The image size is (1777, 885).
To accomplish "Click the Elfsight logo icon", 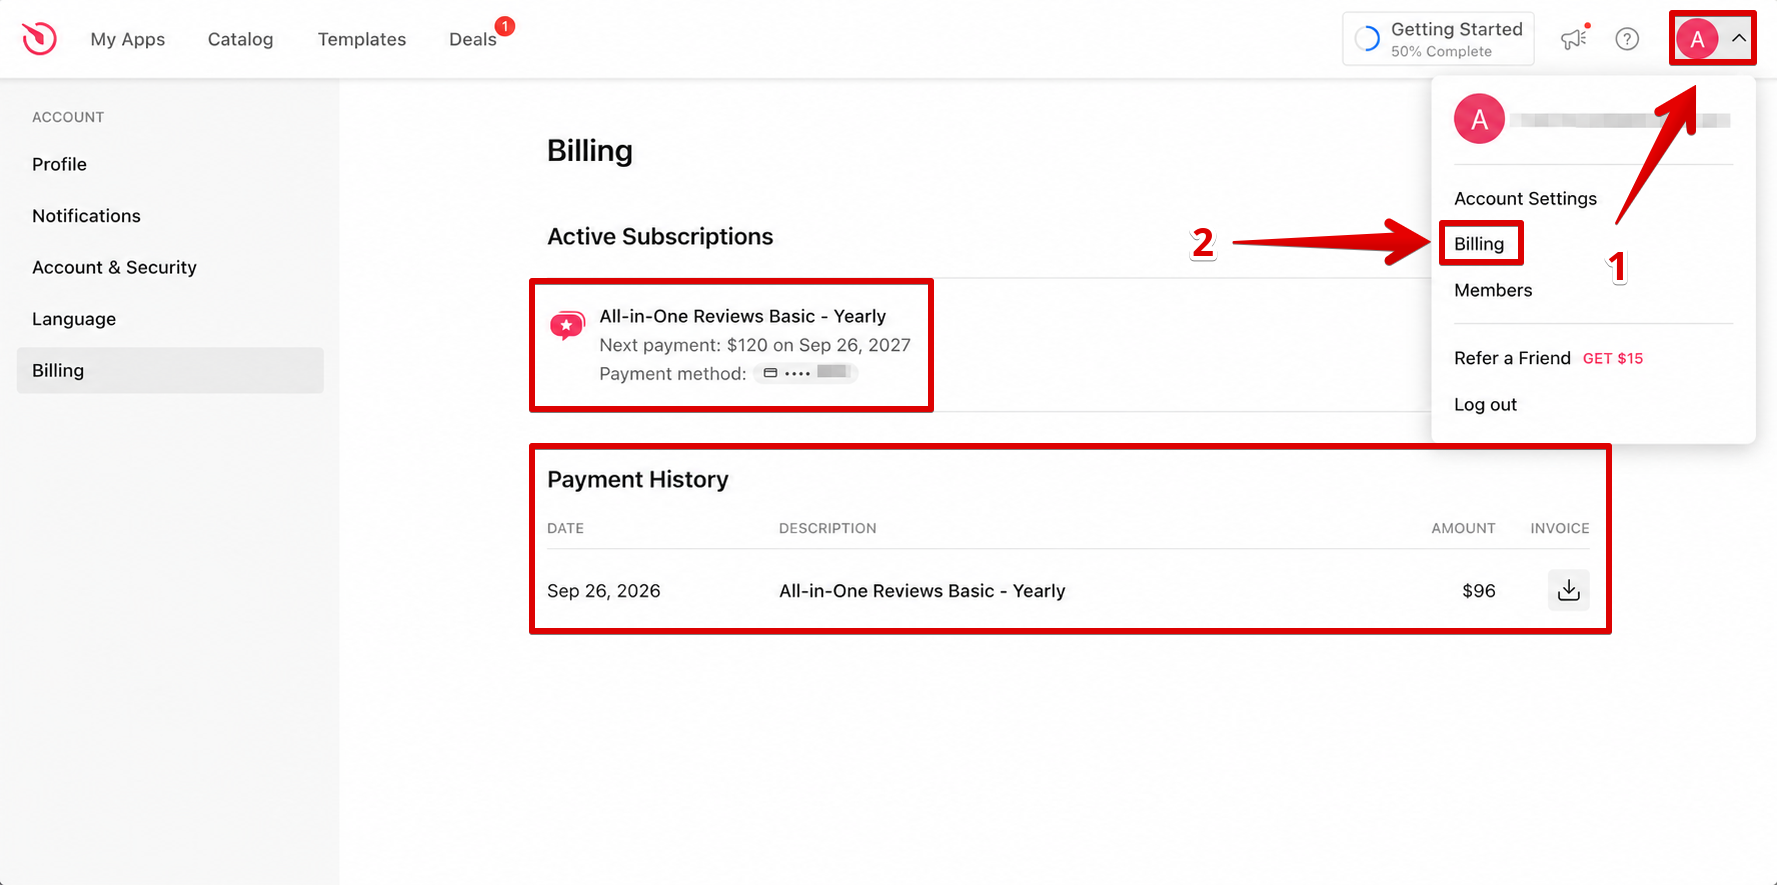I will [x=40, y=39].
